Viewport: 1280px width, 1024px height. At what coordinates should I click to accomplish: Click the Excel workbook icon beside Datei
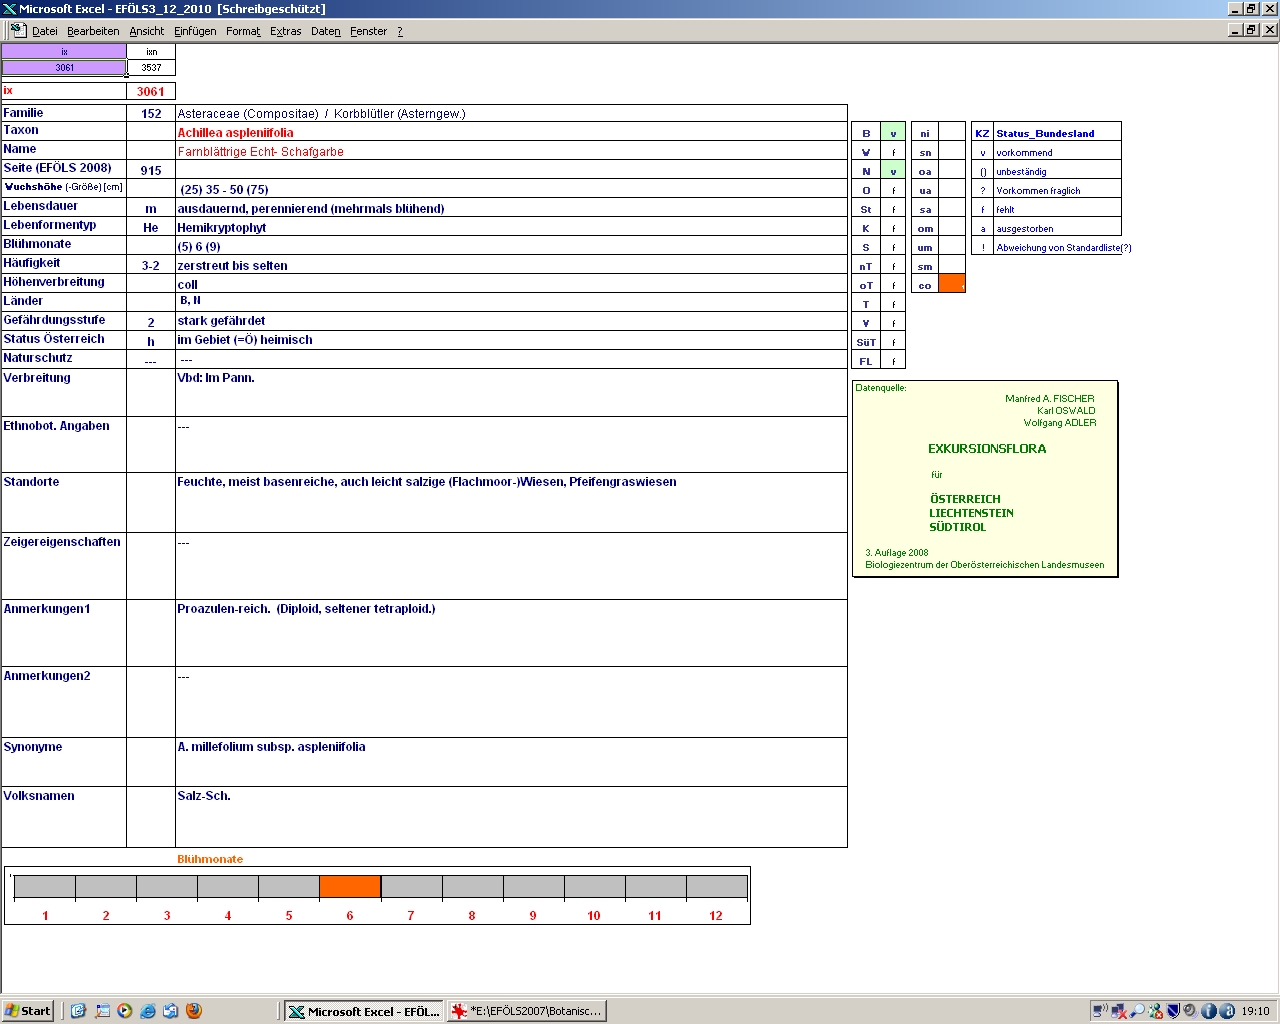click(18, 30)
